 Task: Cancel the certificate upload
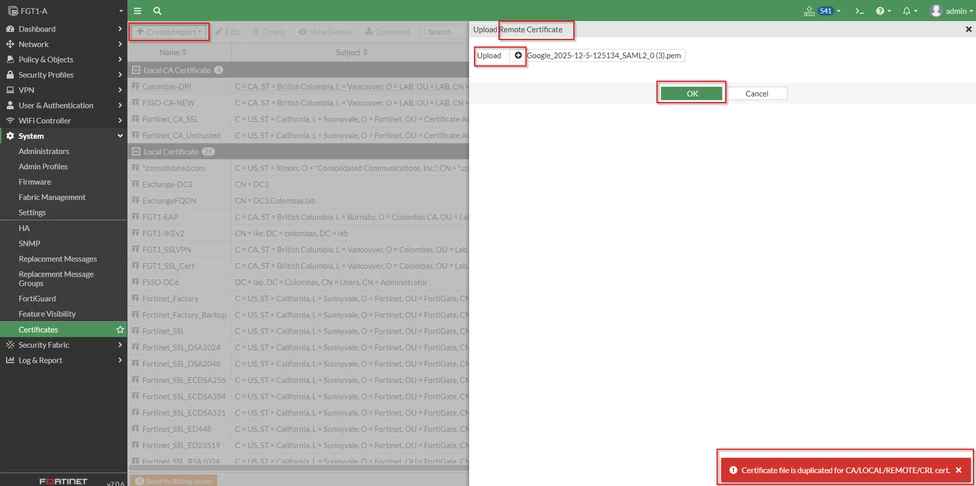point(756,93)
